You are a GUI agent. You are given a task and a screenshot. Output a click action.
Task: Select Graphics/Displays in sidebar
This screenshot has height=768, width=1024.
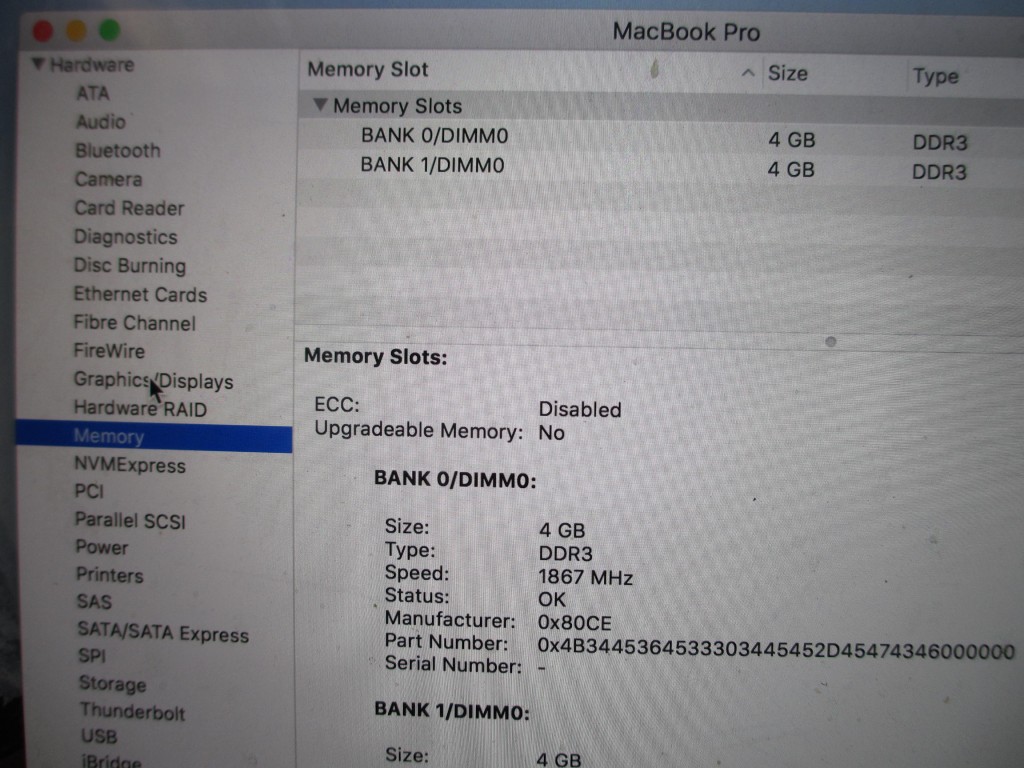click(x=153, y=380)
